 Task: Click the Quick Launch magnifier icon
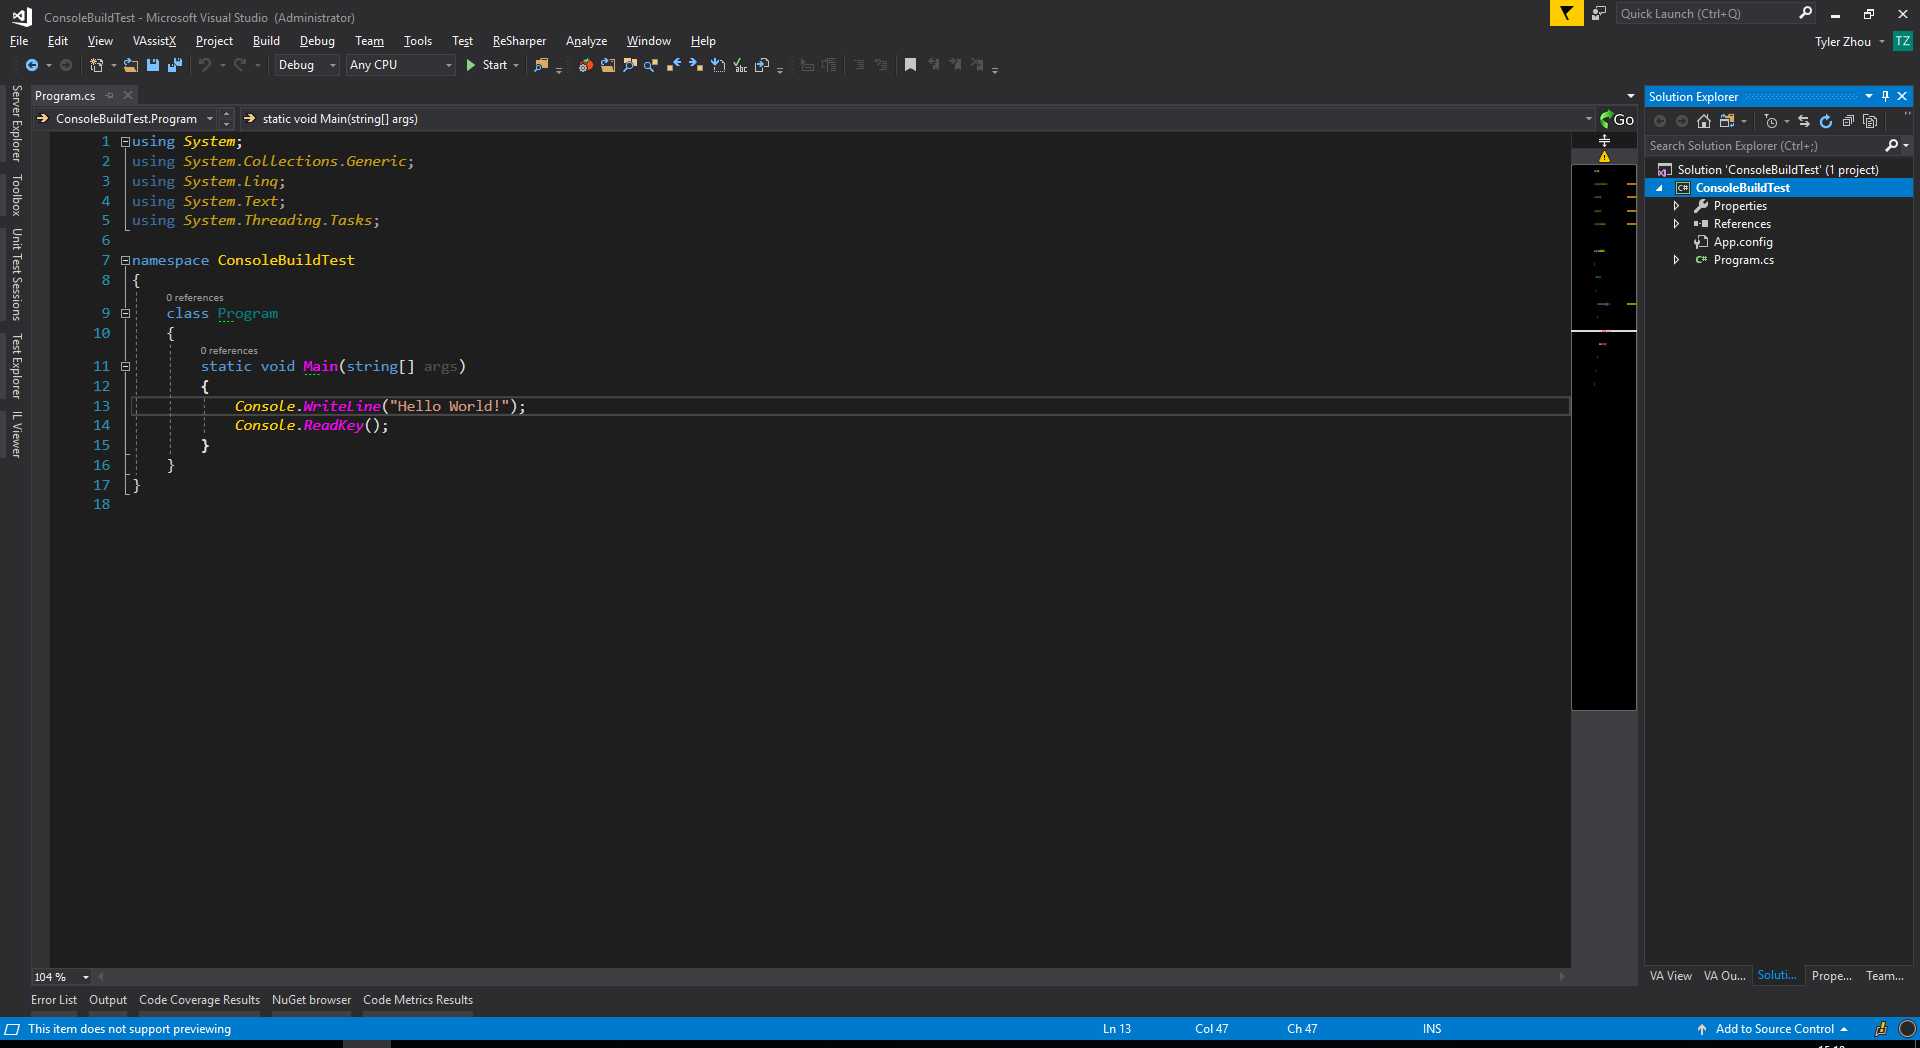tap(1805, 13)
